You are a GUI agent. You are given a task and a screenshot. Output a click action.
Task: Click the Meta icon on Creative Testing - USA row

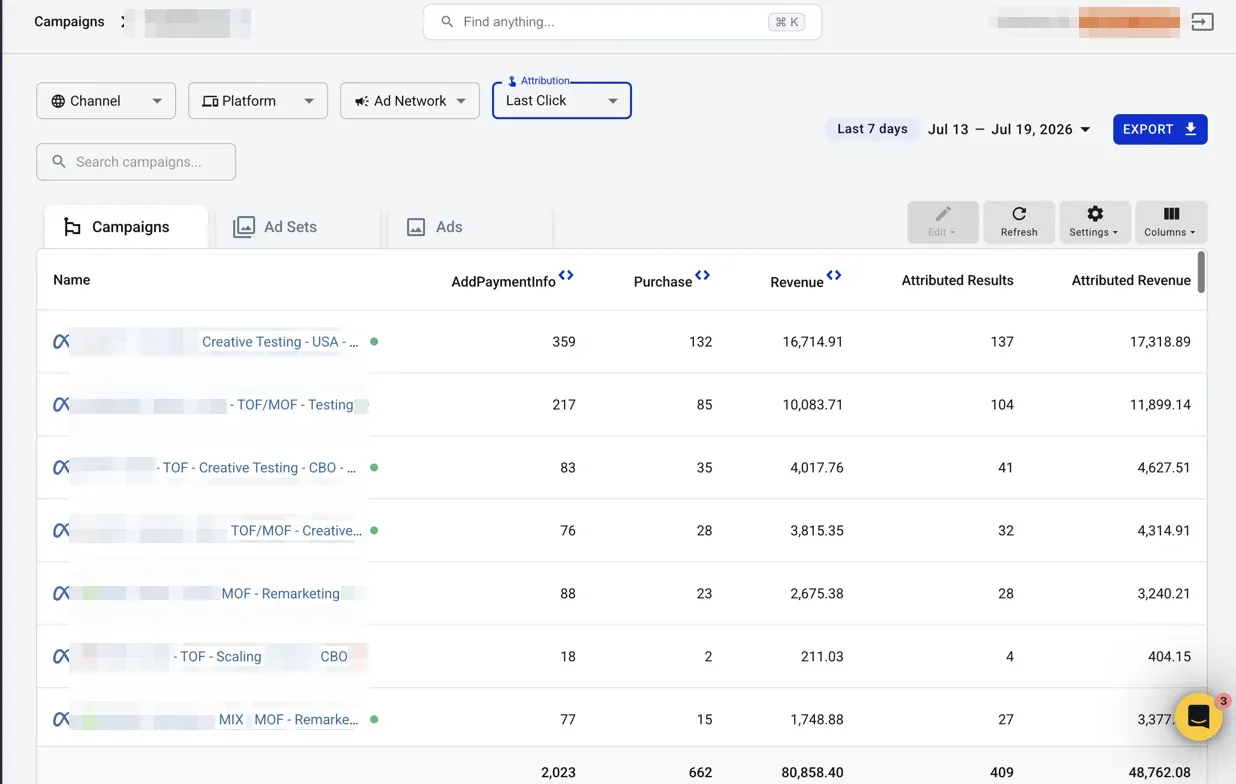pyautogui.click(x=61, y=342)
